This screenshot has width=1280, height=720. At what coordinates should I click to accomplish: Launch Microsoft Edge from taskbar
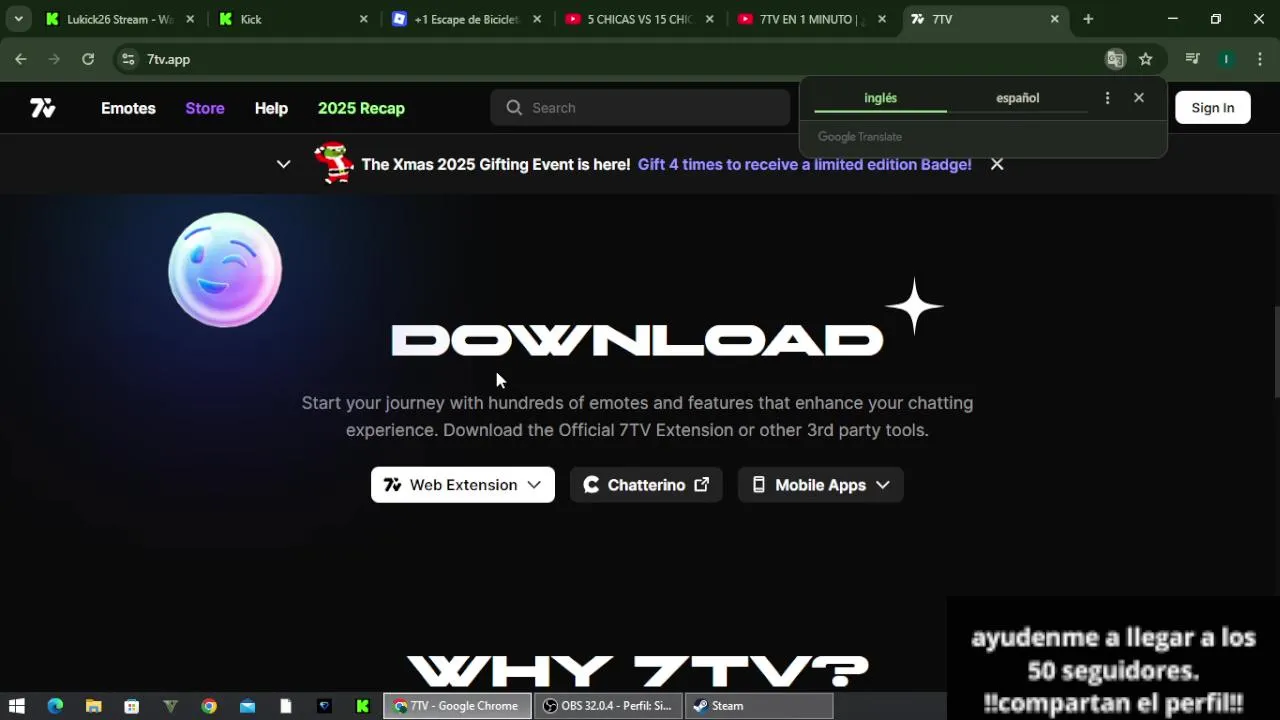[x=55, y=706]
